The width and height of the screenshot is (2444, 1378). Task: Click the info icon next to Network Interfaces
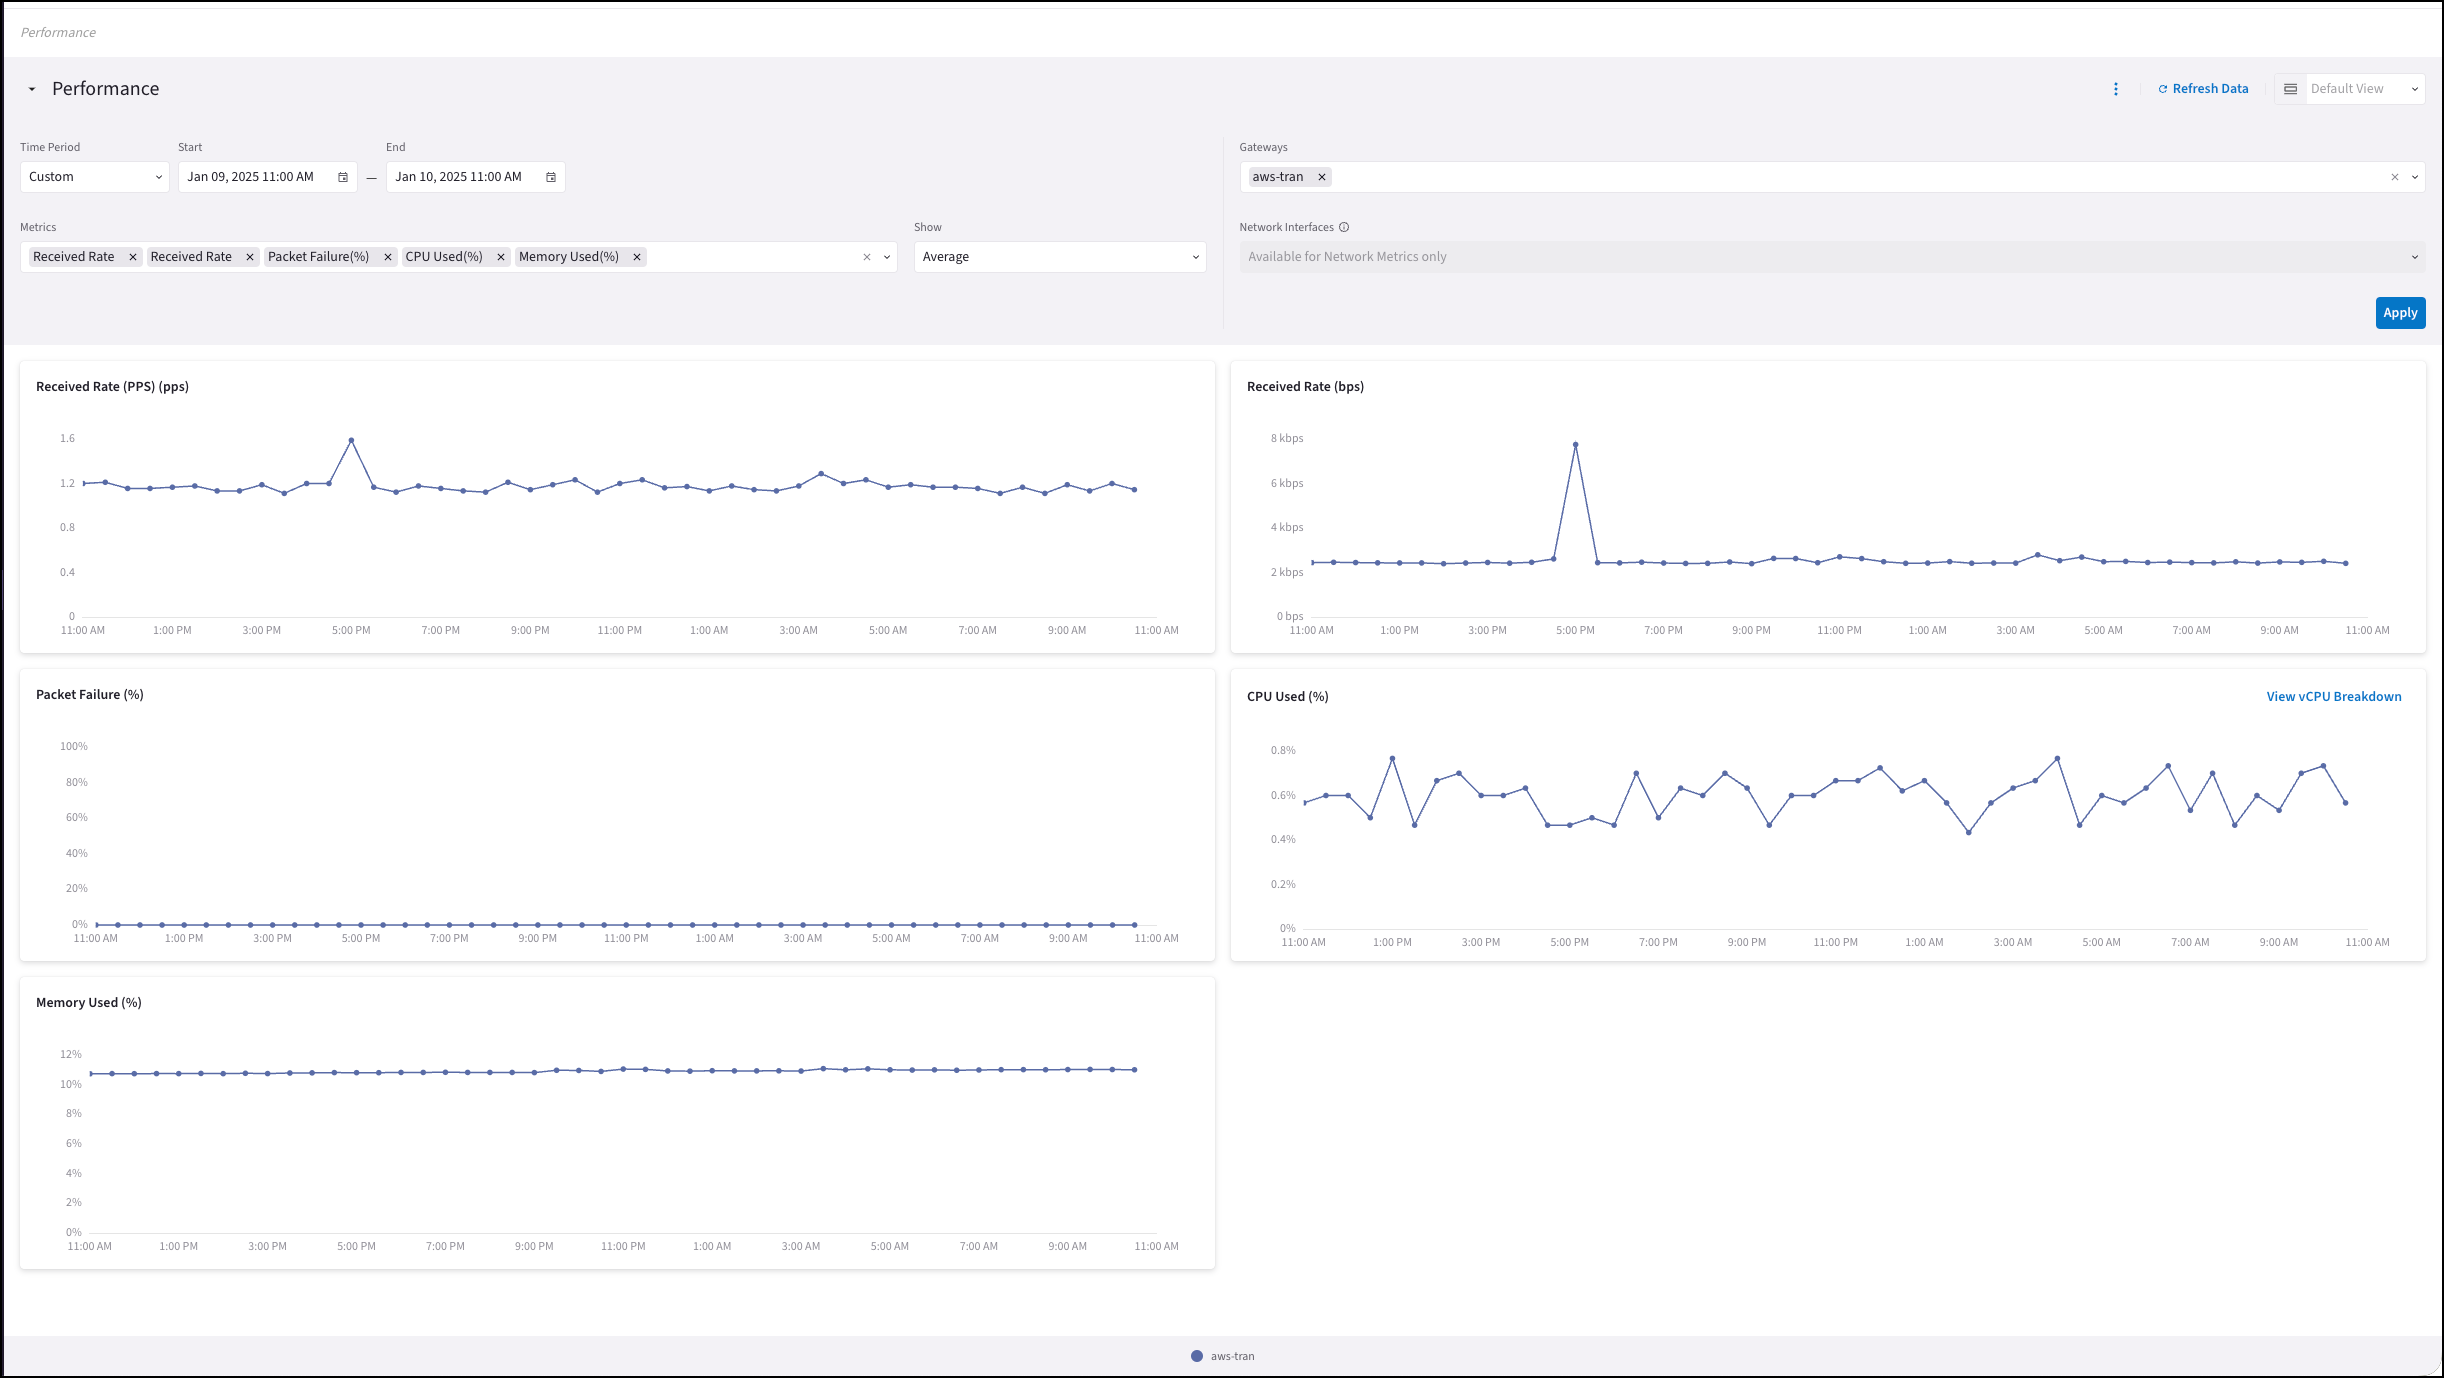tap(1343, 227)
